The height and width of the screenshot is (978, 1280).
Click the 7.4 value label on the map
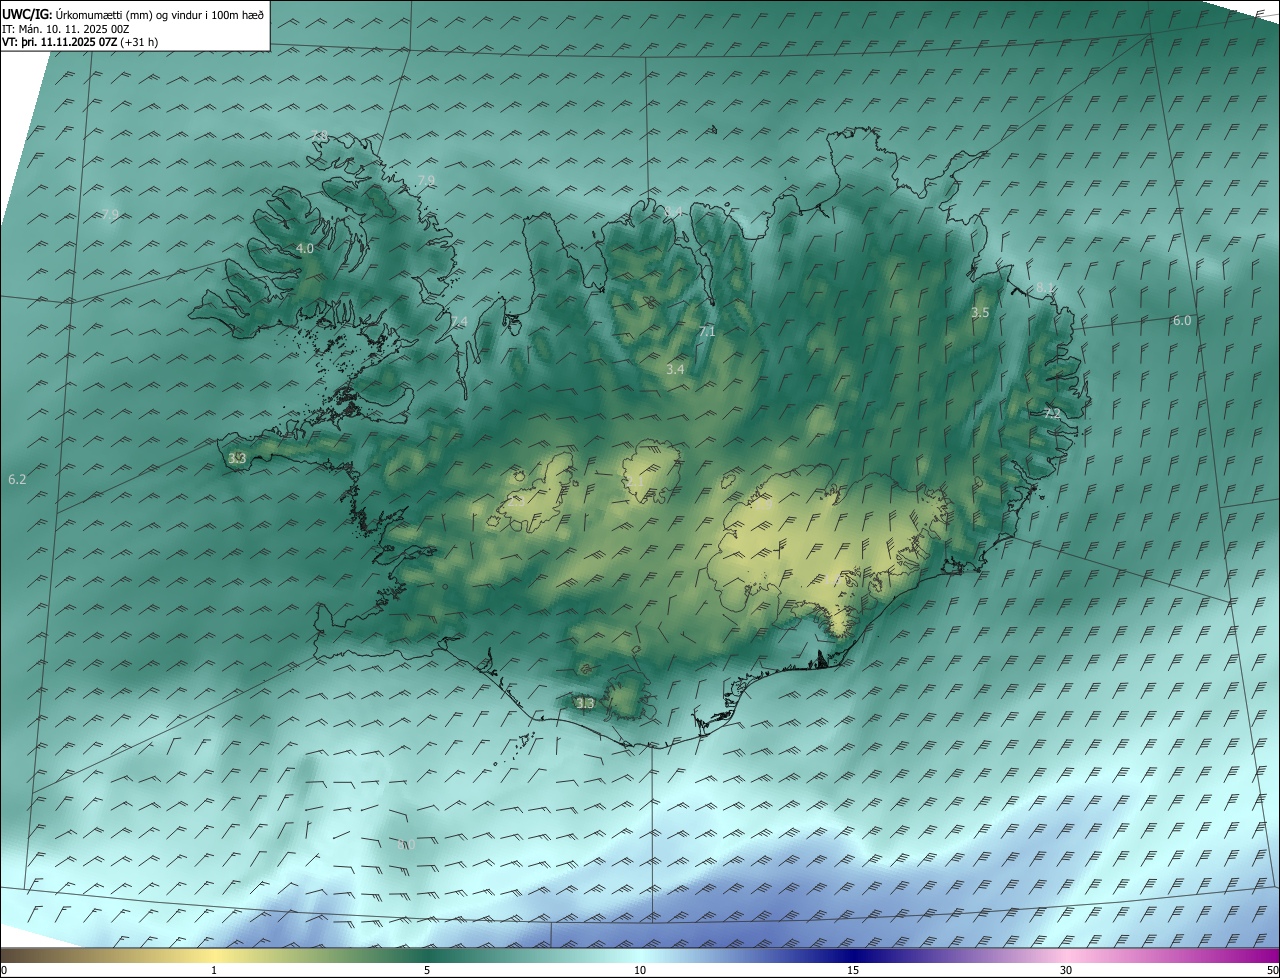459,321
